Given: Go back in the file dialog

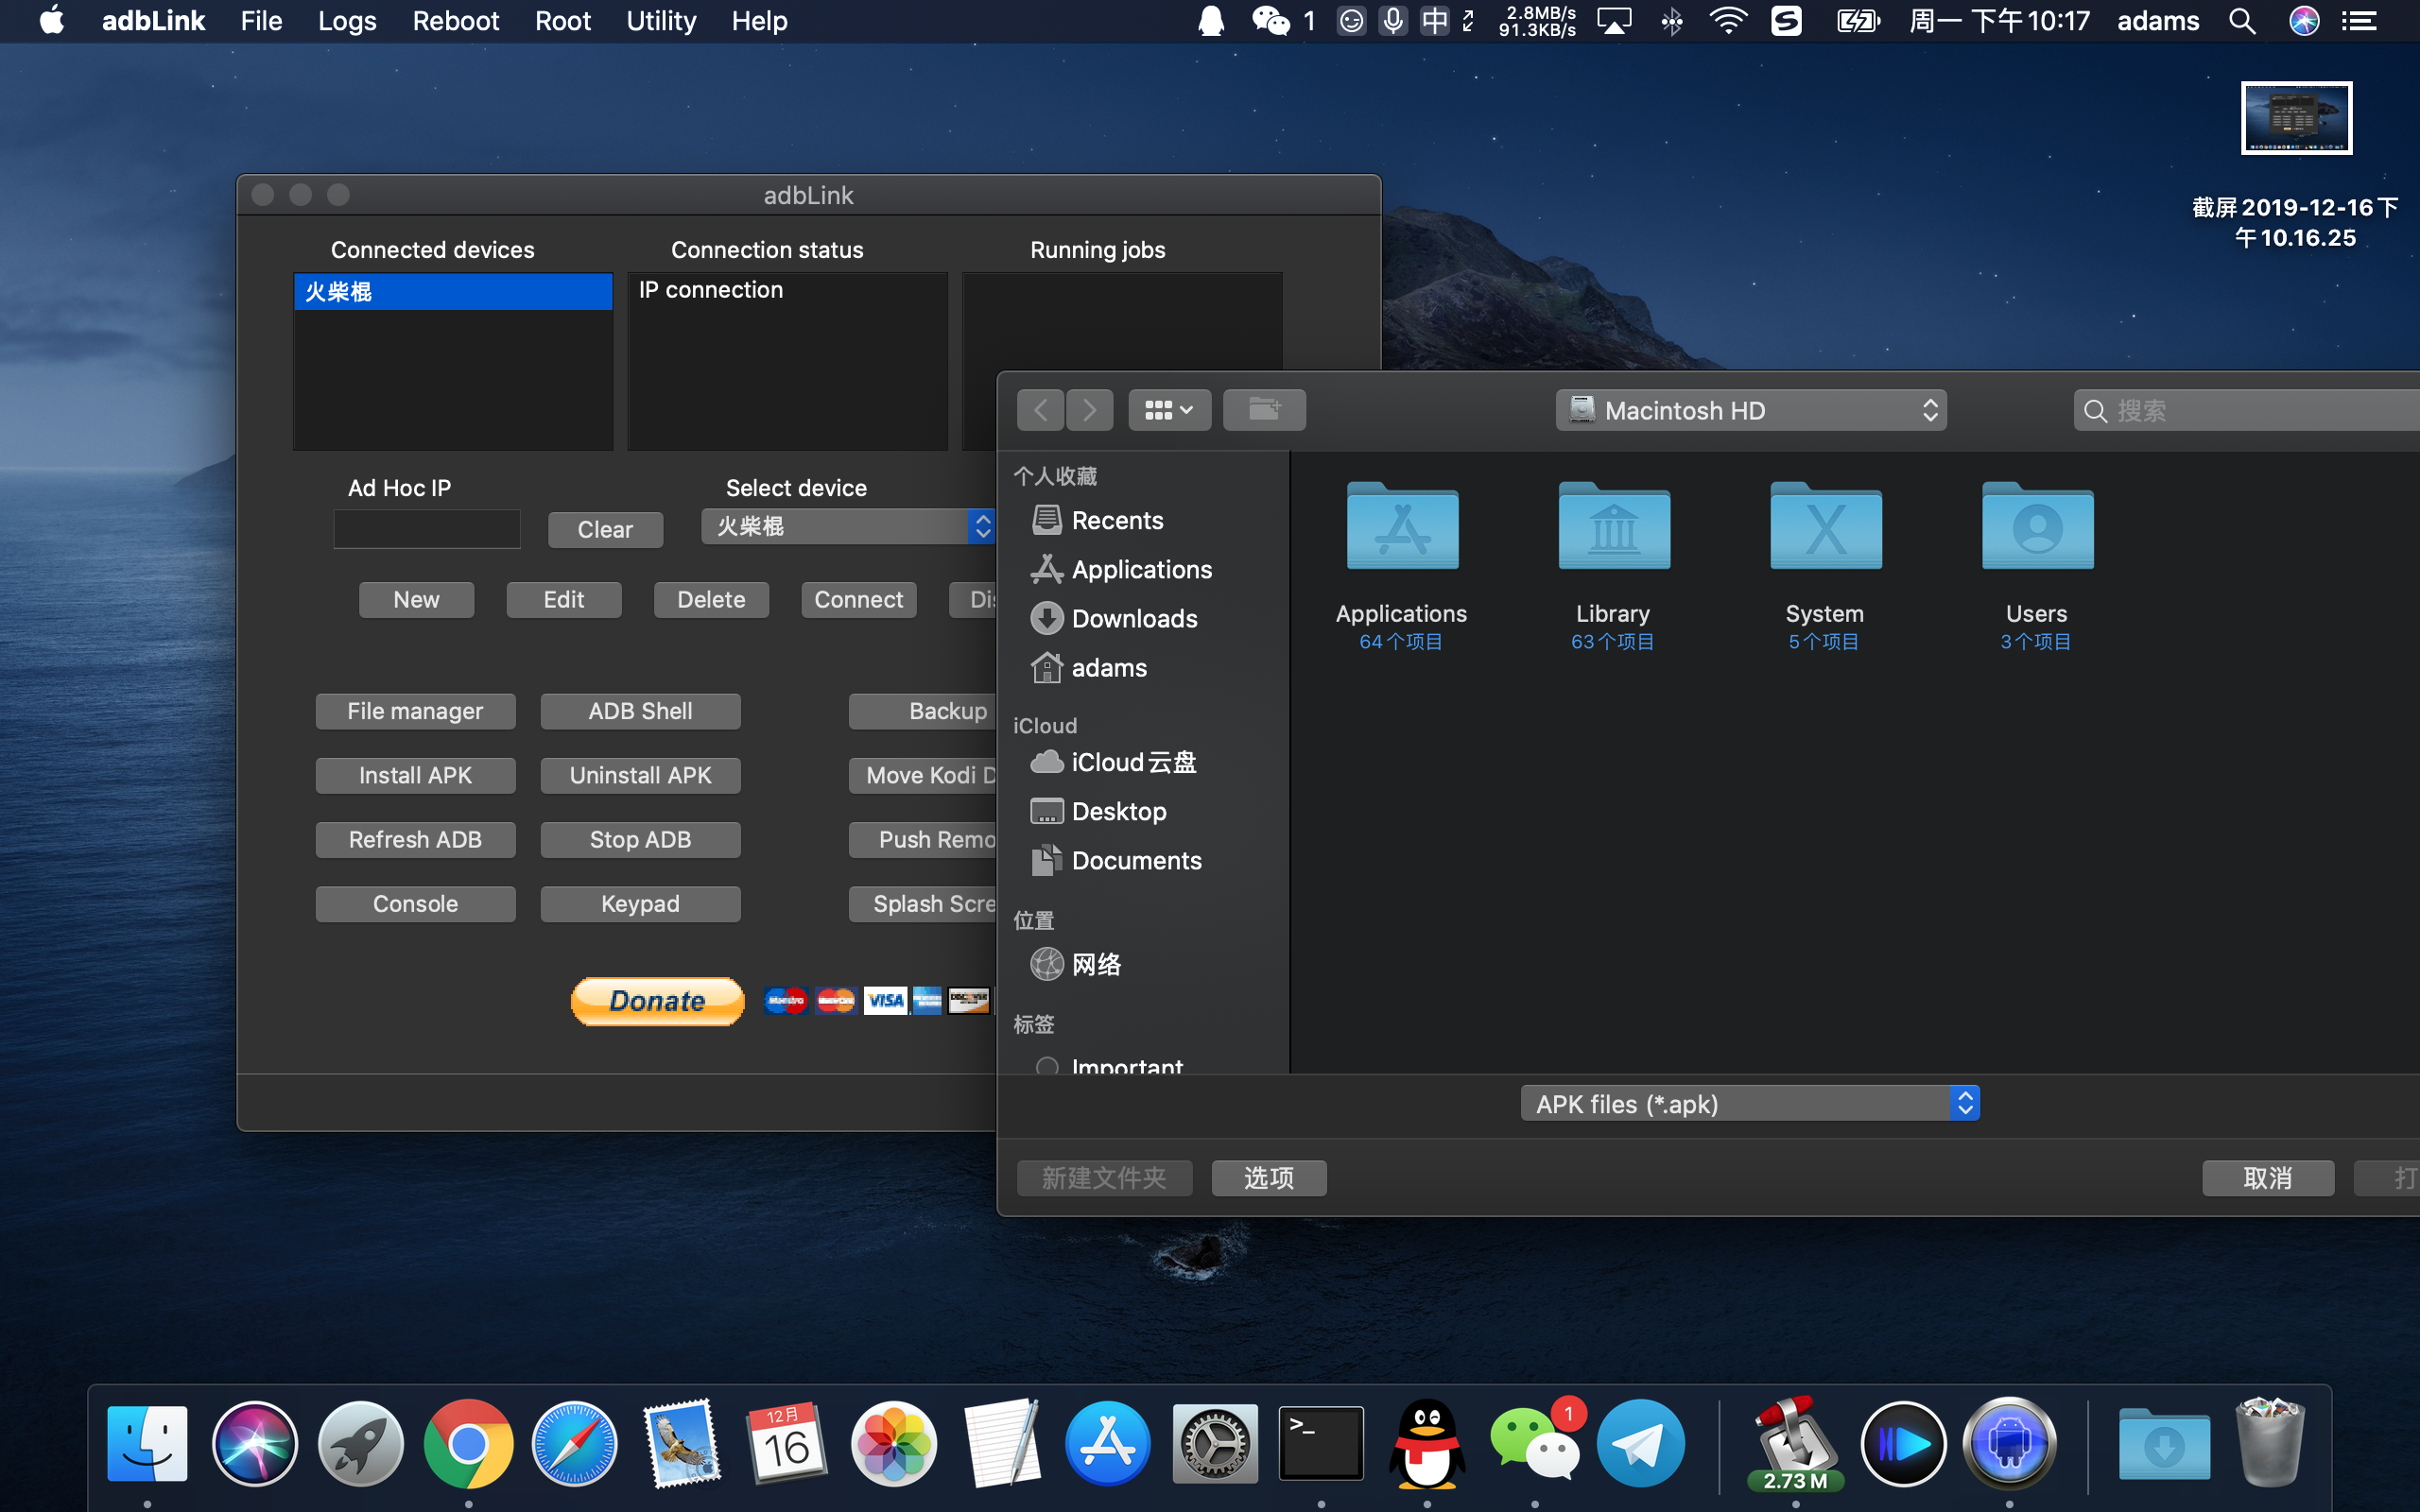Looking at the screenshot, I should pos(1041,410).
